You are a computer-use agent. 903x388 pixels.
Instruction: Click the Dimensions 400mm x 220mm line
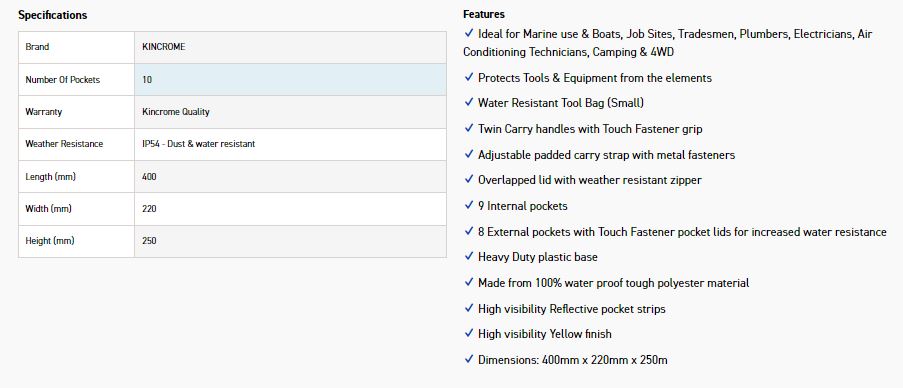(573, 360)
